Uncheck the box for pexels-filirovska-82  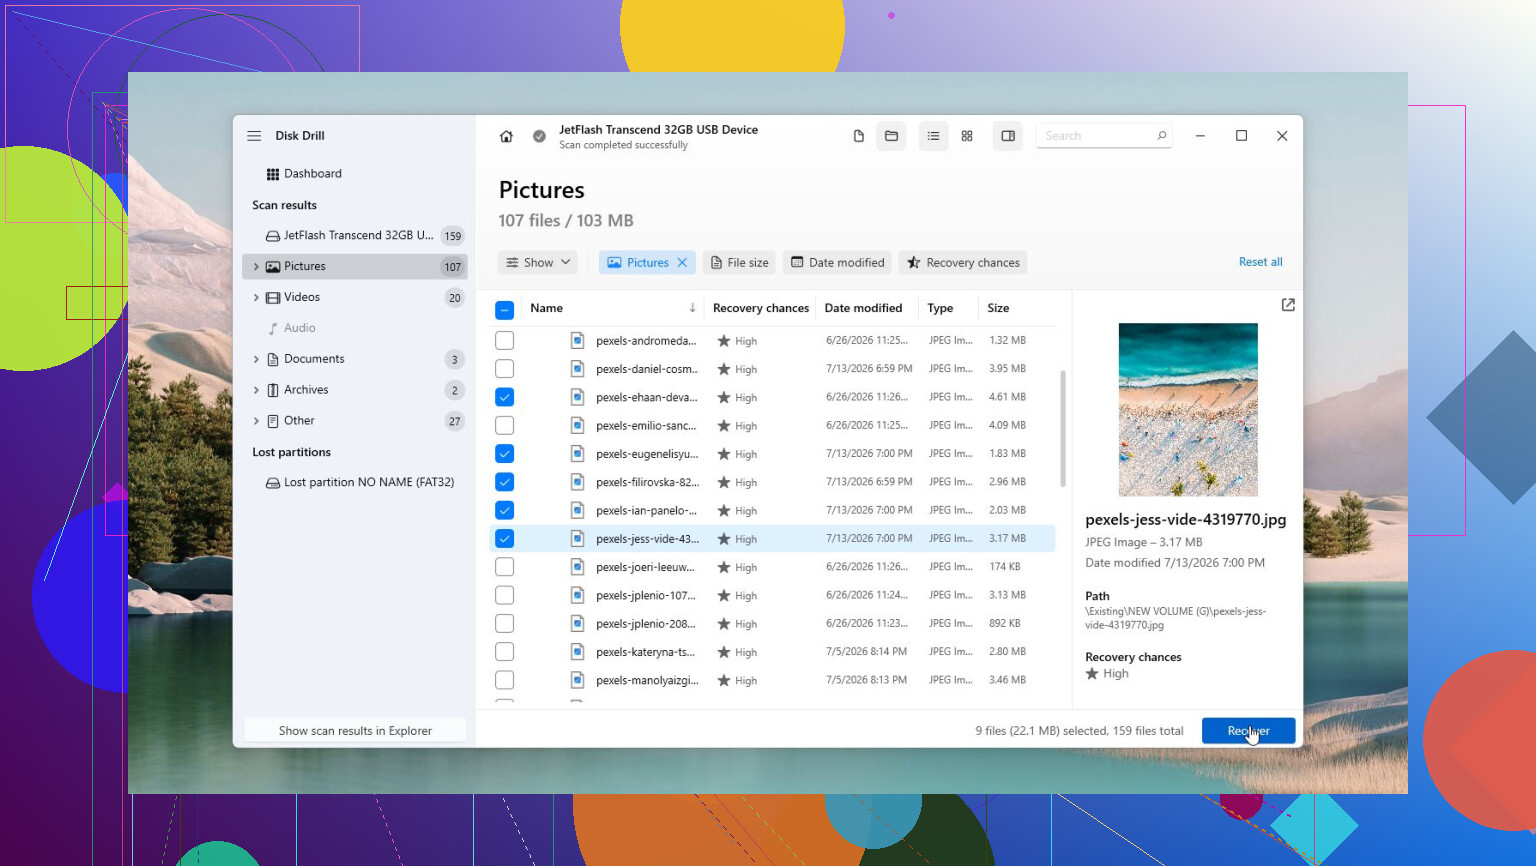coord(505,482)
